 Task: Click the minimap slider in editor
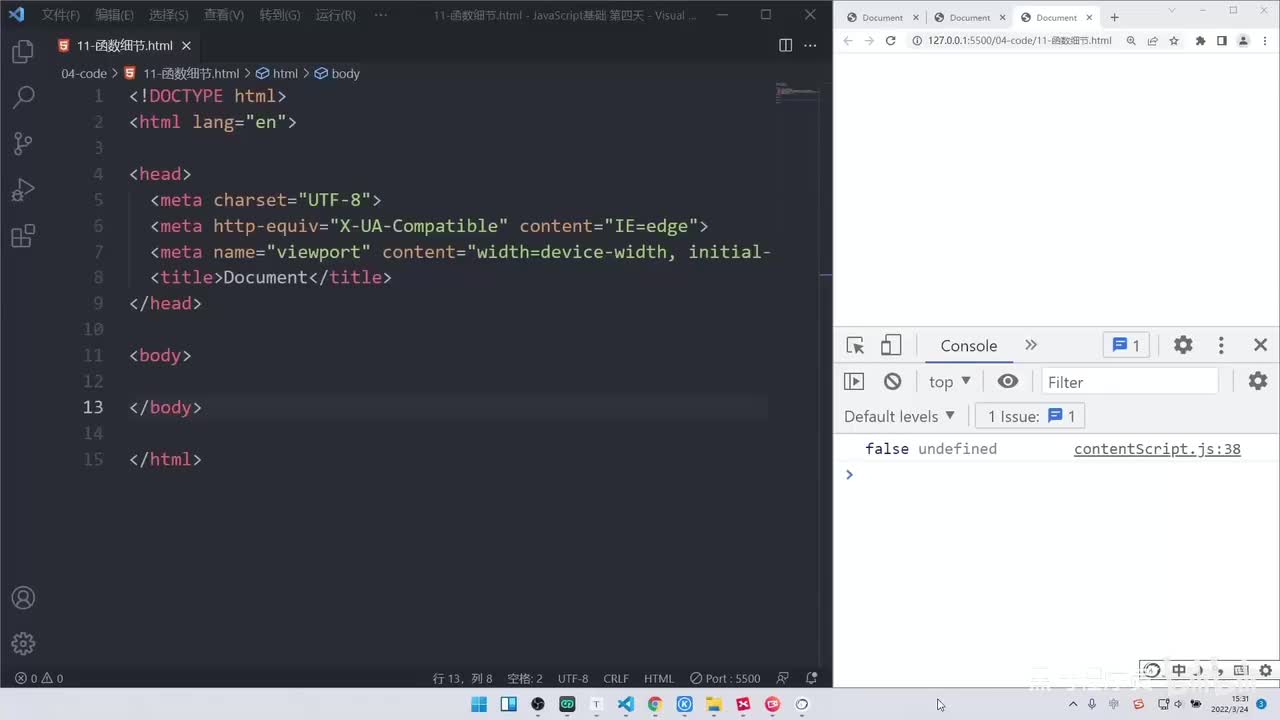[x=798, y=93]
